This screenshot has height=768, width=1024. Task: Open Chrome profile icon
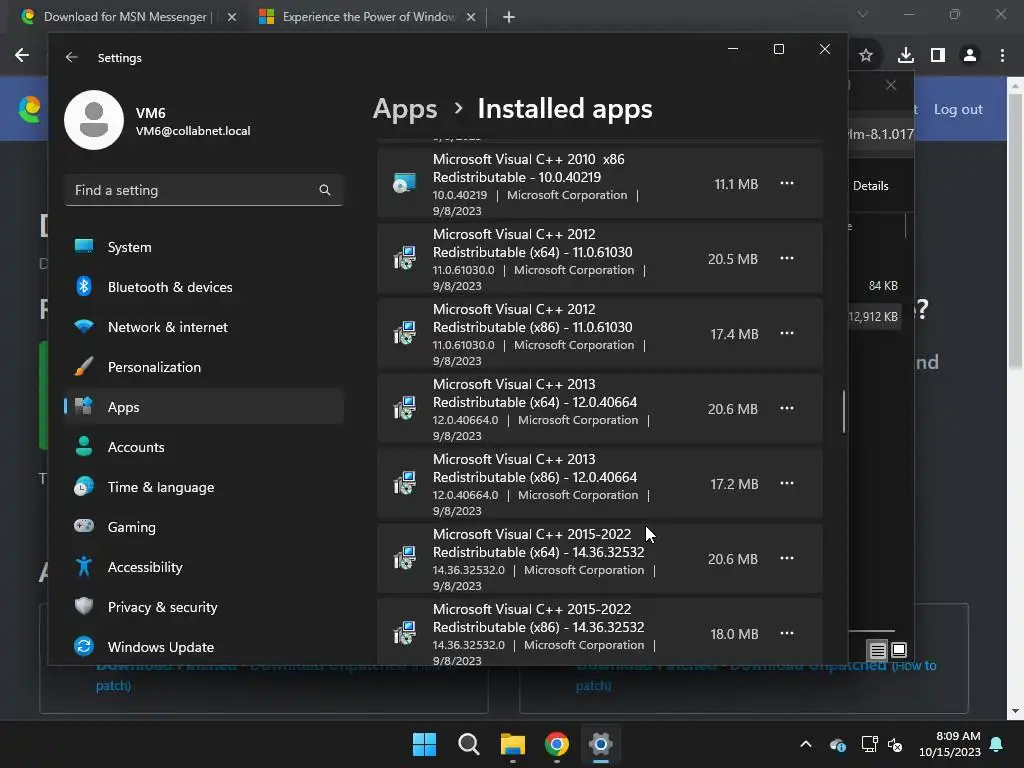(970, 56)
